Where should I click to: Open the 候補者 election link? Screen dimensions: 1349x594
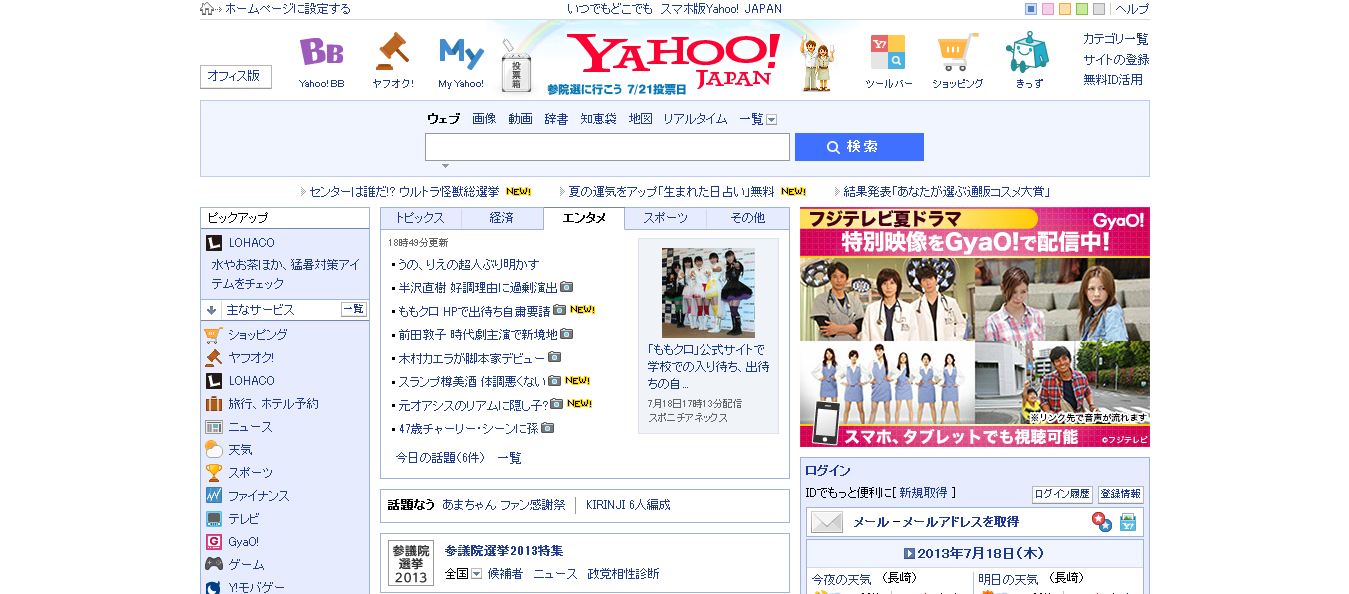(x=505, y=574)
